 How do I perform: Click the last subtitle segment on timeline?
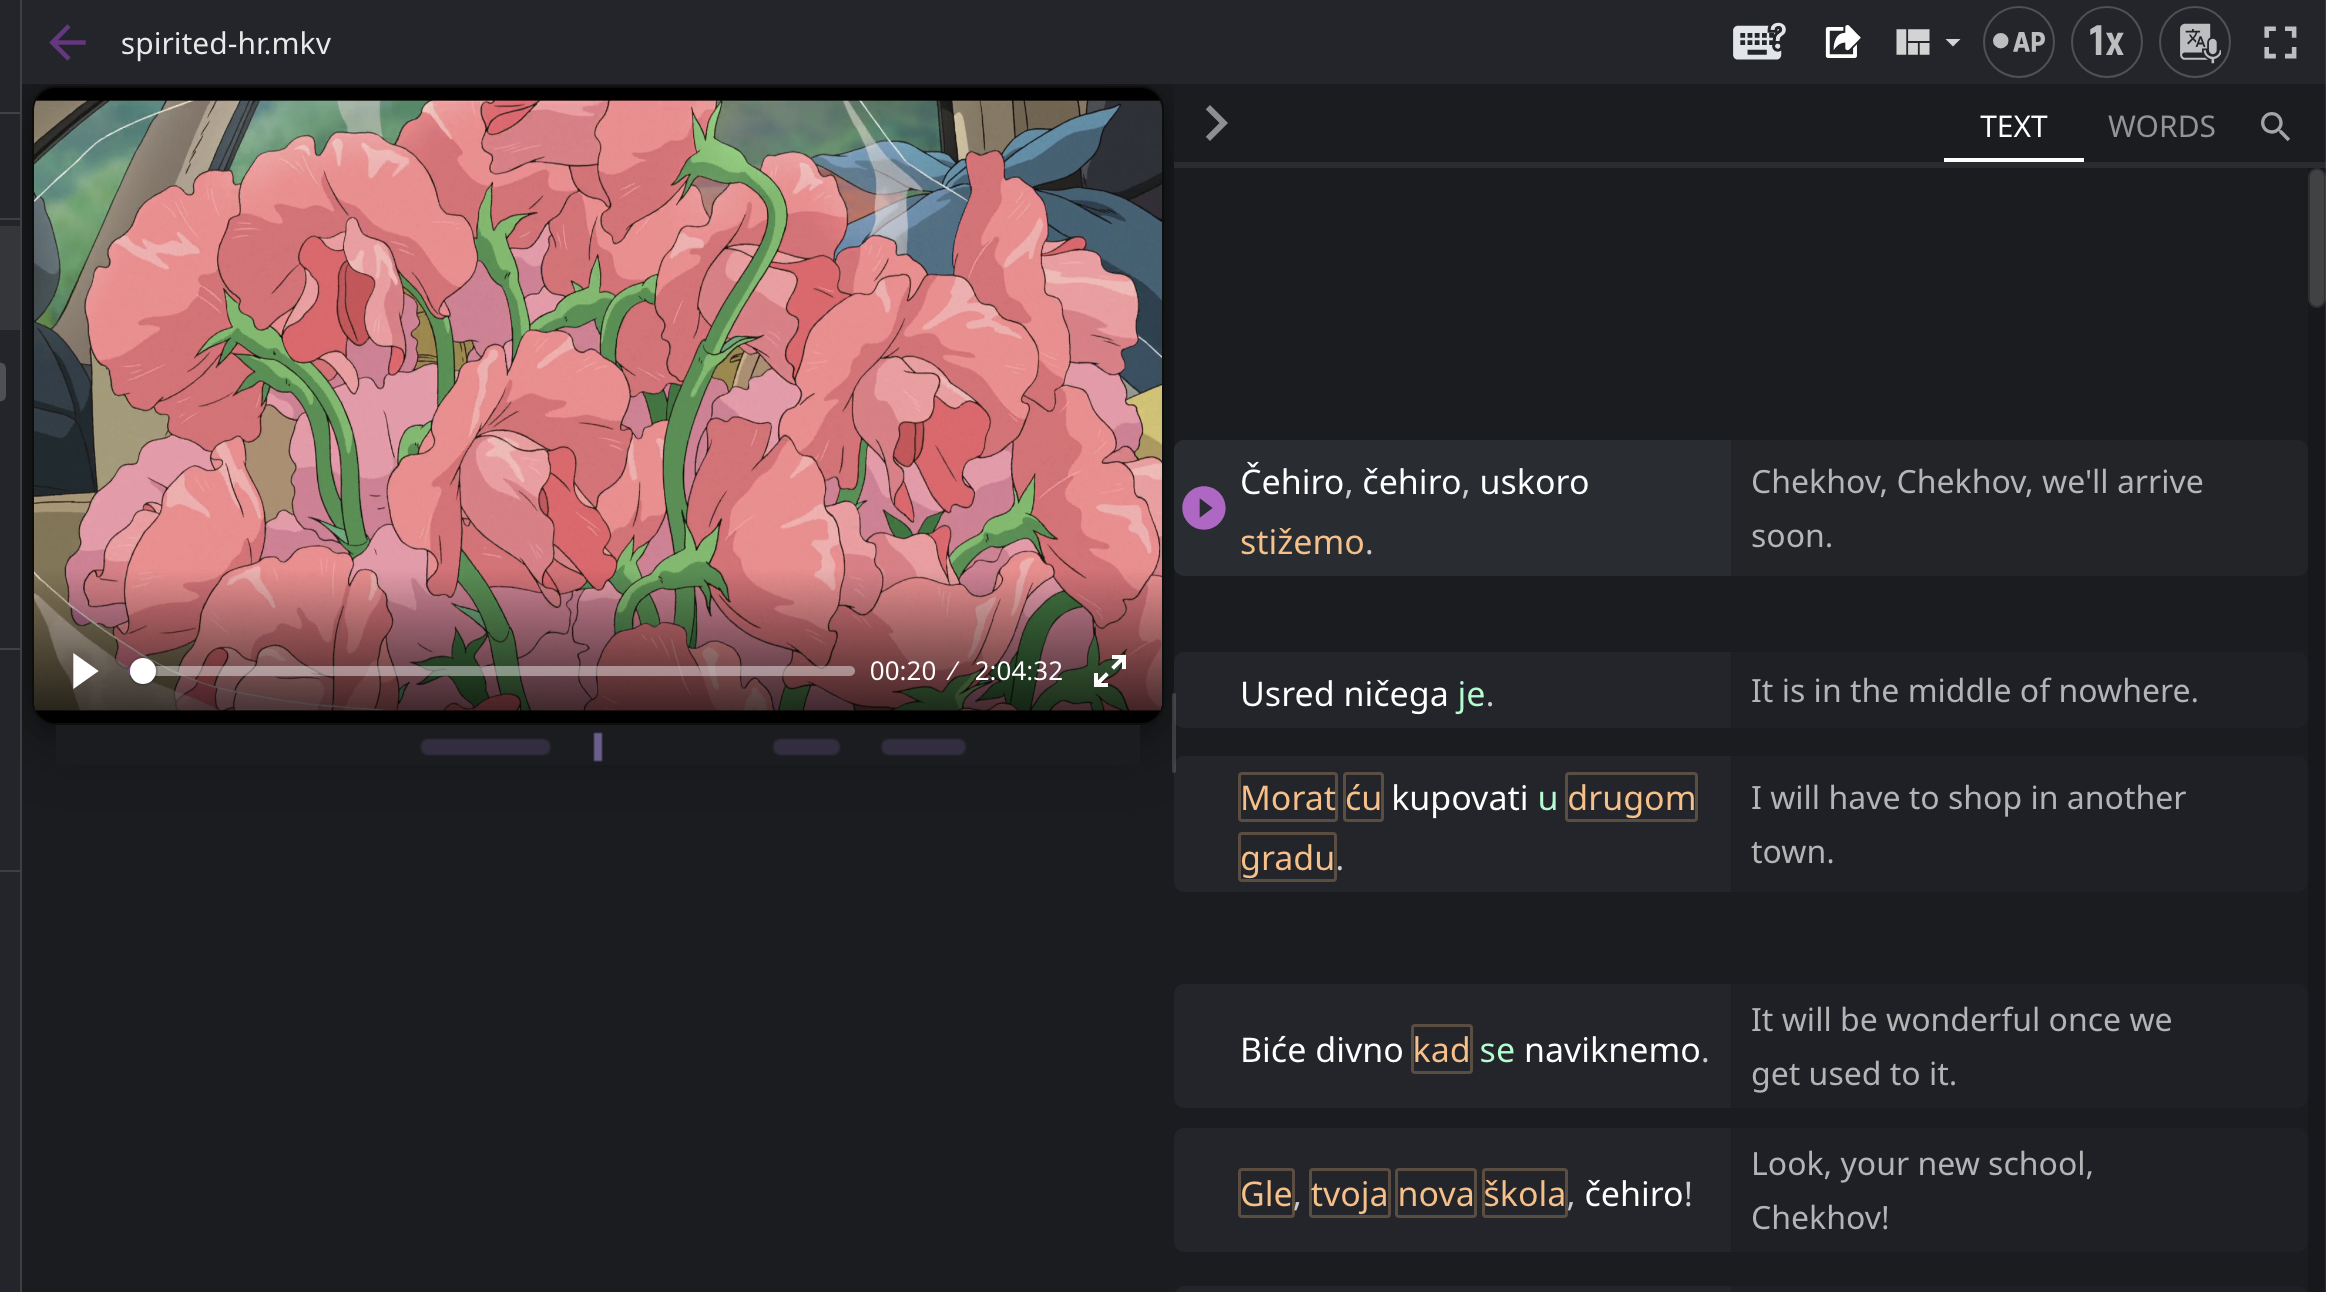click(923, 747)
